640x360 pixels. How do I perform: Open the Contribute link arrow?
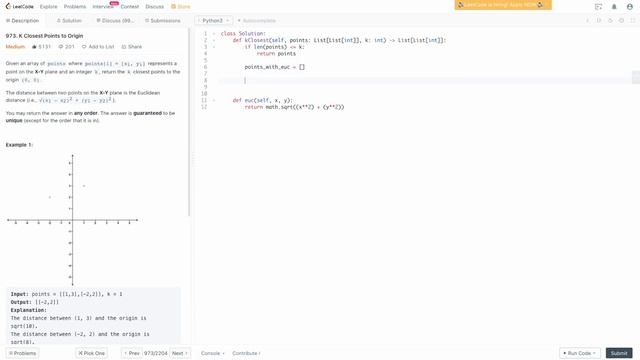click(260, 353)
